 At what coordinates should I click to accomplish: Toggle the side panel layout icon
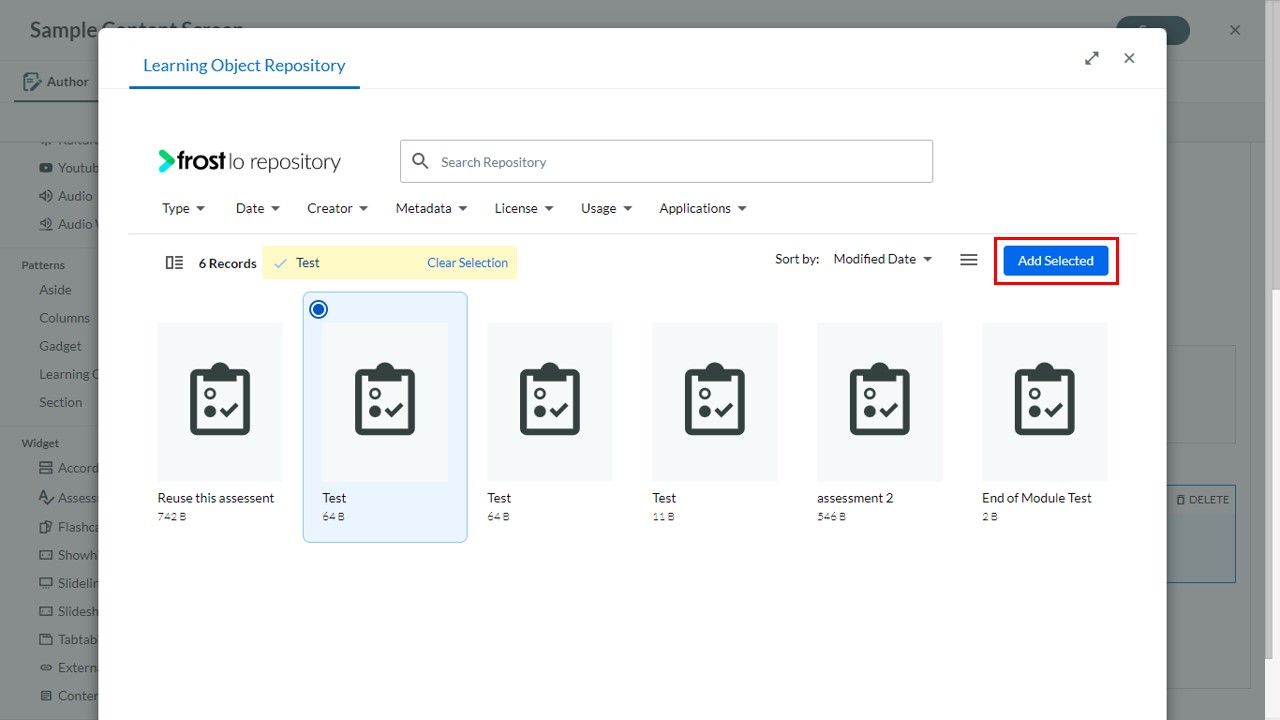(x=174, y=263)
